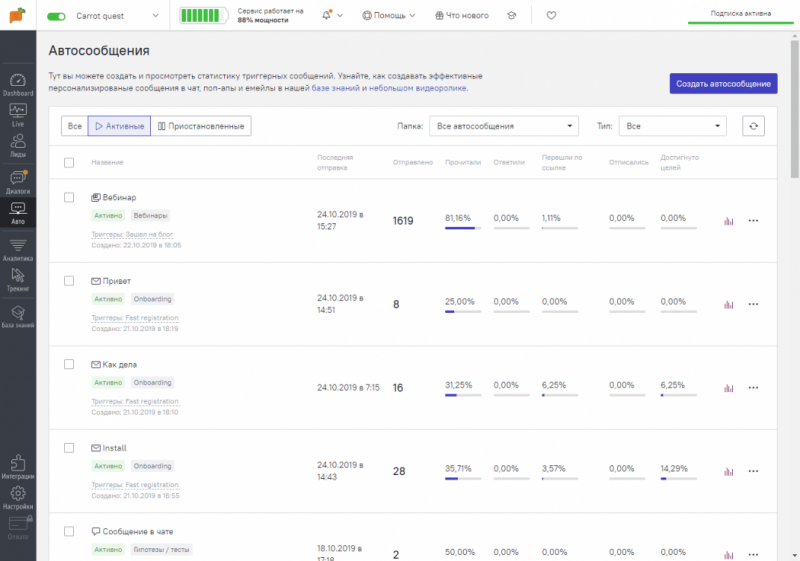The width and height of the screenshot is (800, 561).
Task: Tick the select-all checkbox in header
Action: tap(69, 162)
